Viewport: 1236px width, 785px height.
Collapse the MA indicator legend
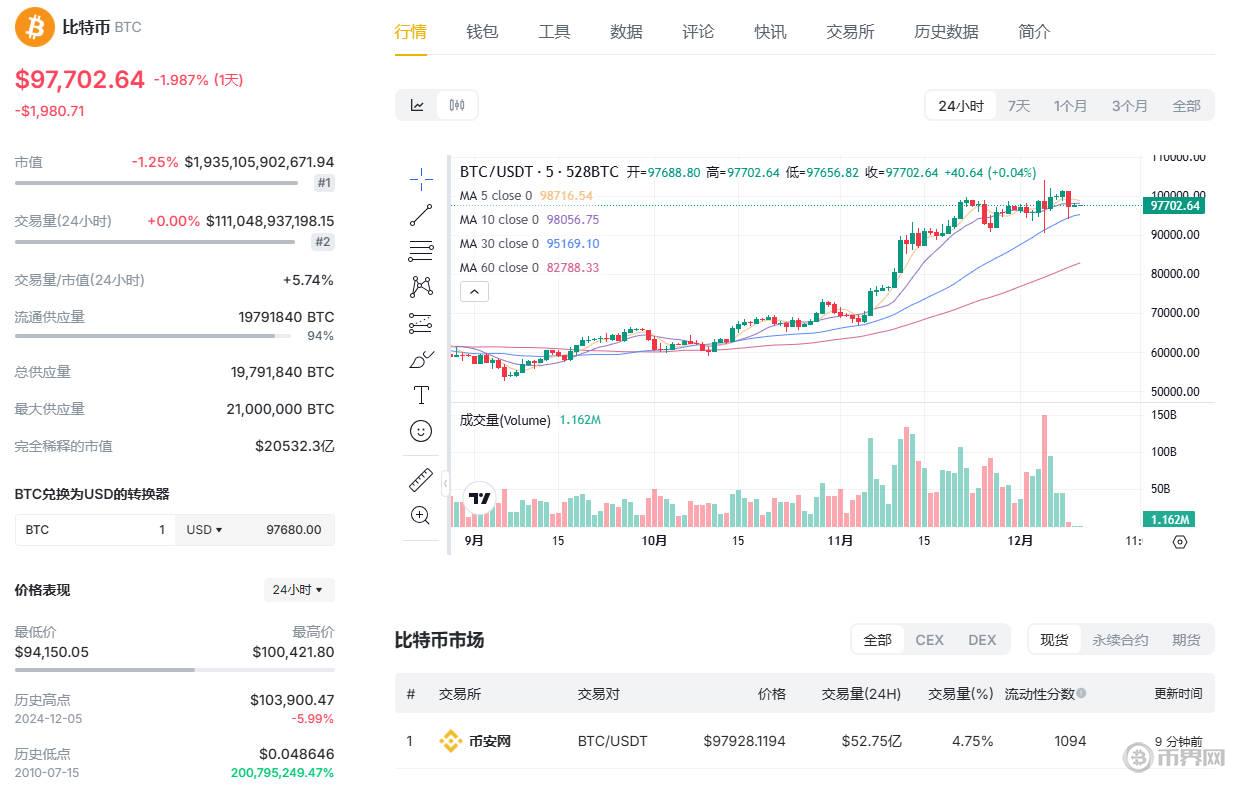(475, 292)
